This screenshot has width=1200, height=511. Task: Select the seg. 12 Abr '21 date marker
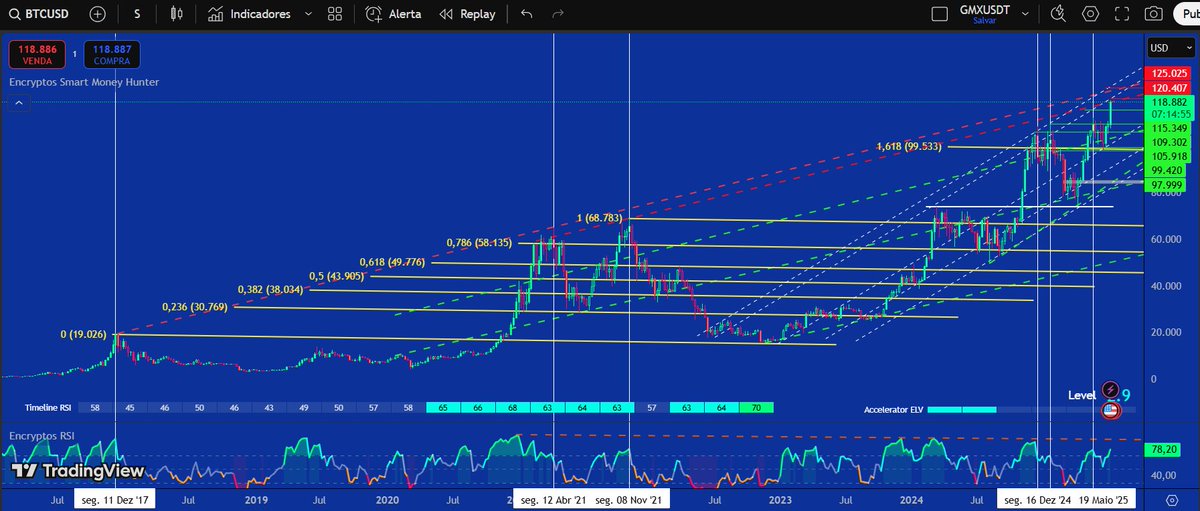[x=551, y=498]
